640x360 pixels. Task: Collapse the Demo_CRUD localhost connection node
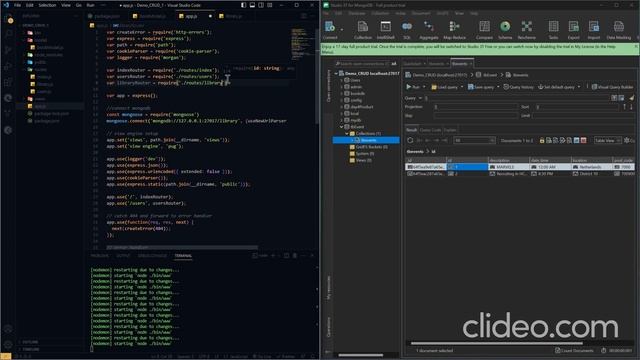click(336, 73)
